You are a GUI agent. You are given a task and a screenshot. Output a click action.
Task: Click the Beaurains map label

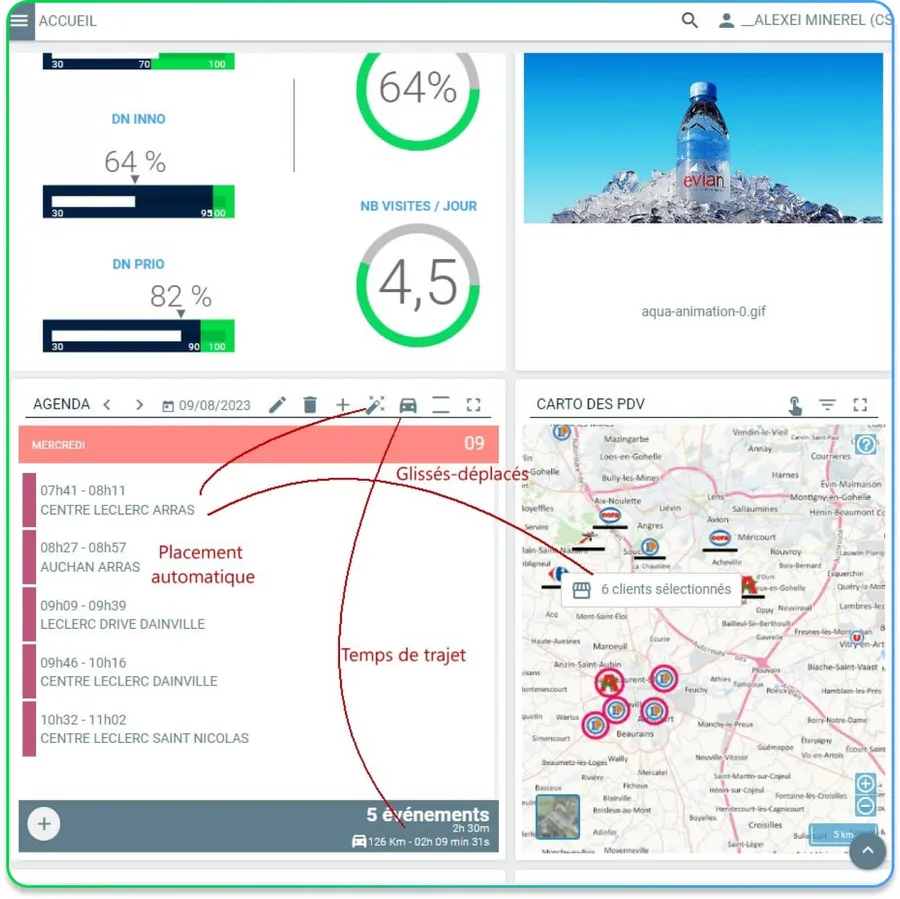tap(635, 734)
